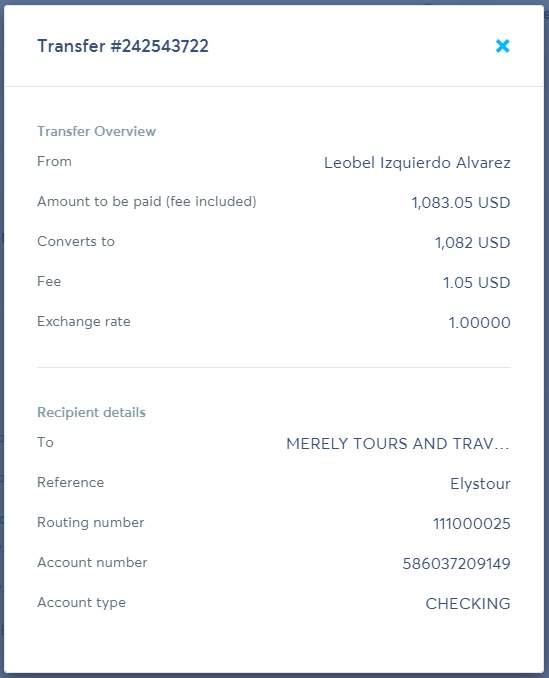Click the Converts to value 1,082 USD
The height and width of the screenshot is (678, 549).
coord(472,243)
